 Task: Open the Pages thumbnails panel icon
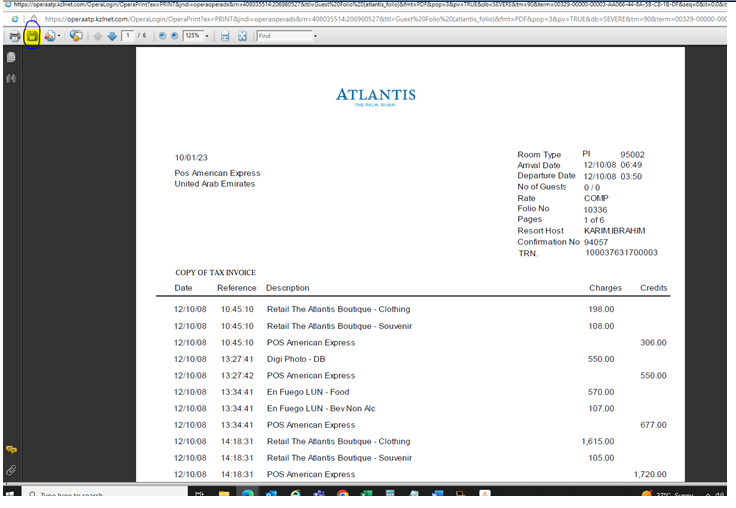(x=11, y=57)
